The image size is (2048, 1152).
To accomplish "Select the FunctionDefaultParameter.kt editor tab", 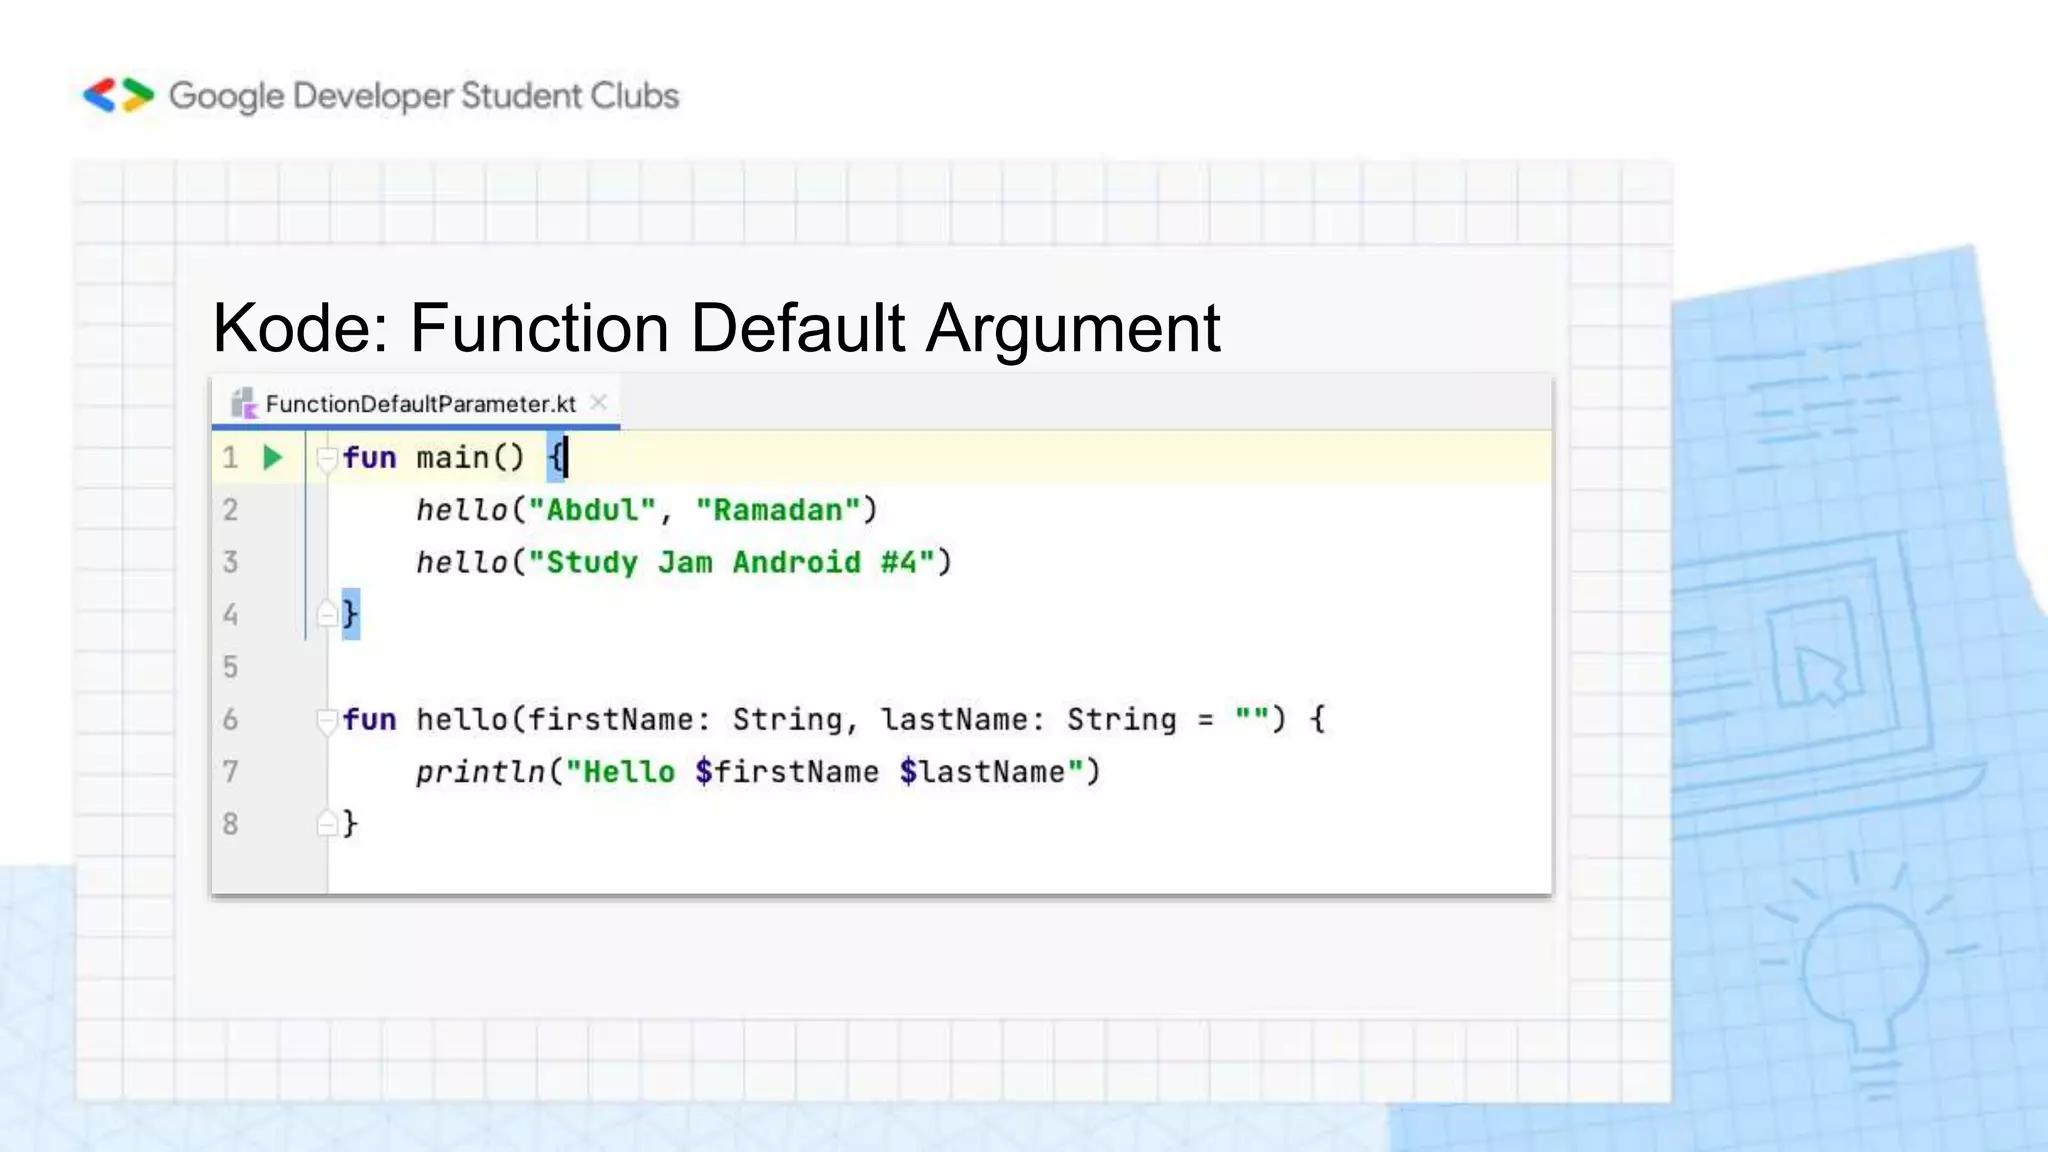I will pyautogui.click(x=416, y=403).
